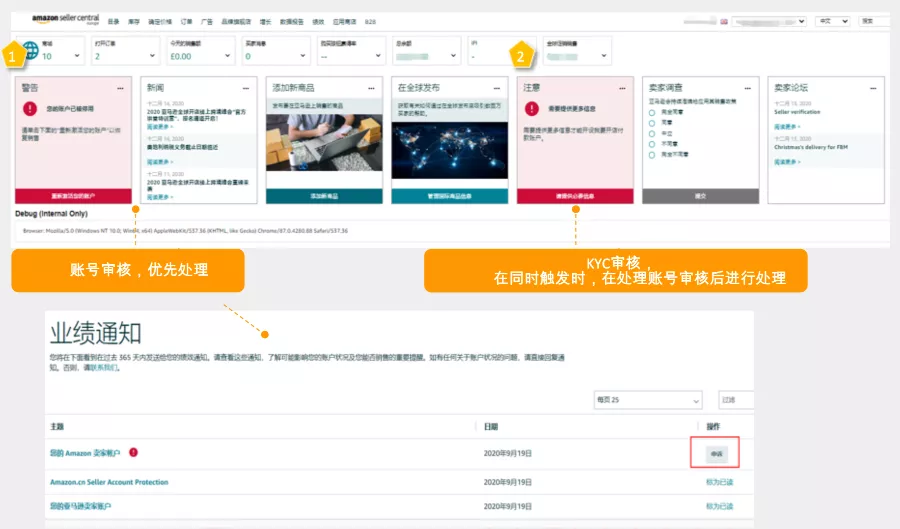Open the 您的亚马逊卖家账户 notification link
Screen dimensions: 900x529
coord(80,506)
